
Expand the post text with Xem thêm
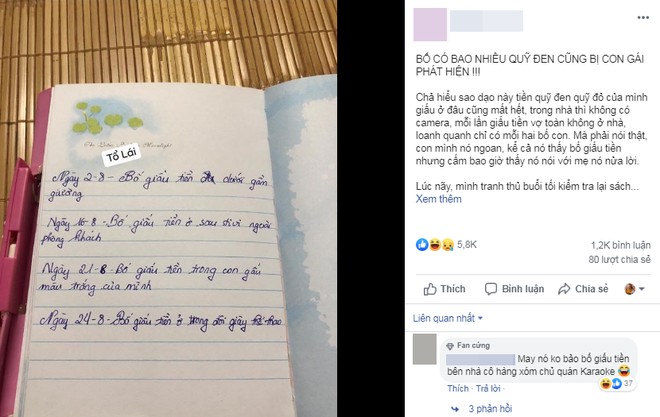point(438,199)
